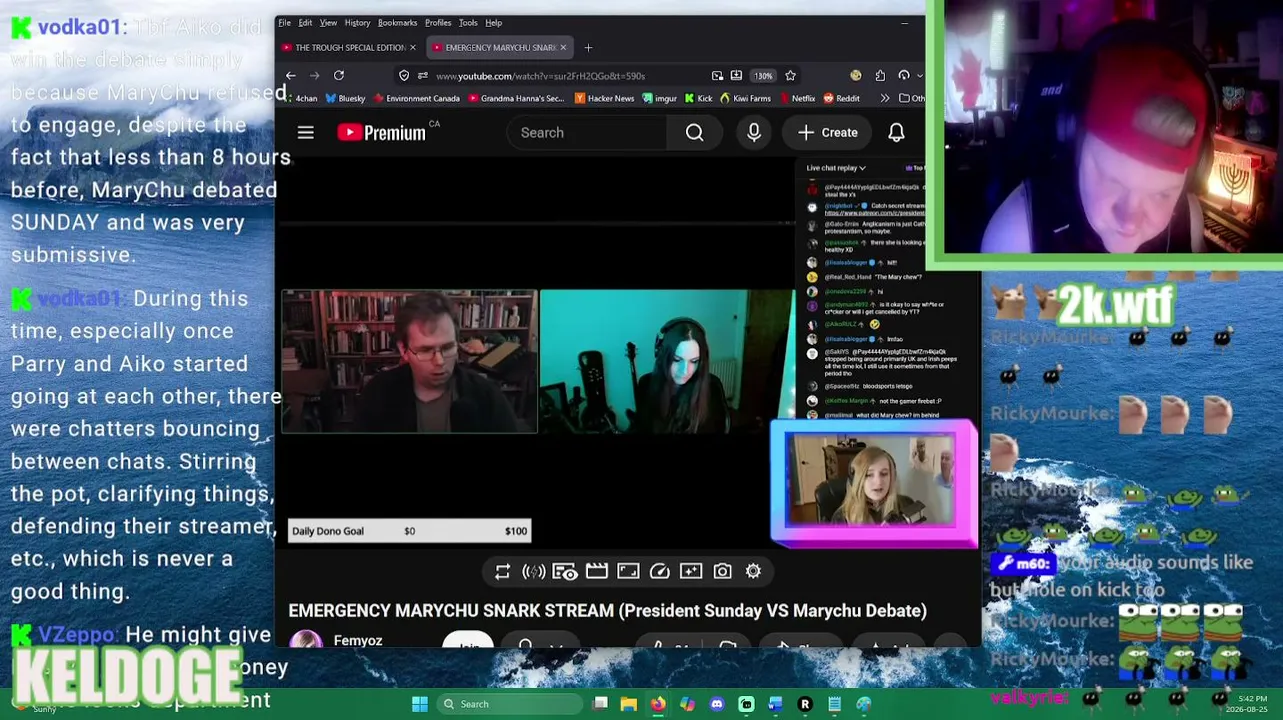Take a video screenshot with camera icon
1283x720 pixels.
pos(722,571)
